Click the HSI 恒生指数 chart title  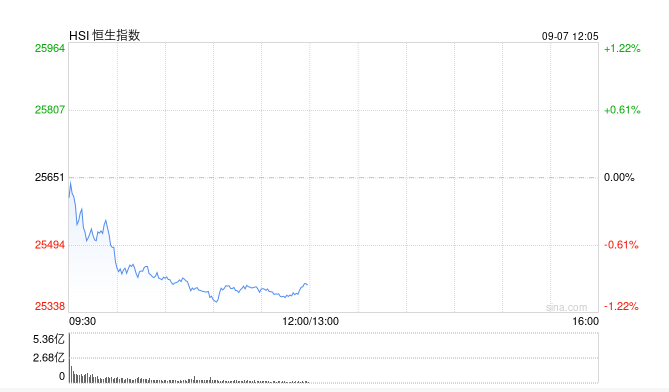pyautogui.click(x=105, y=35)
